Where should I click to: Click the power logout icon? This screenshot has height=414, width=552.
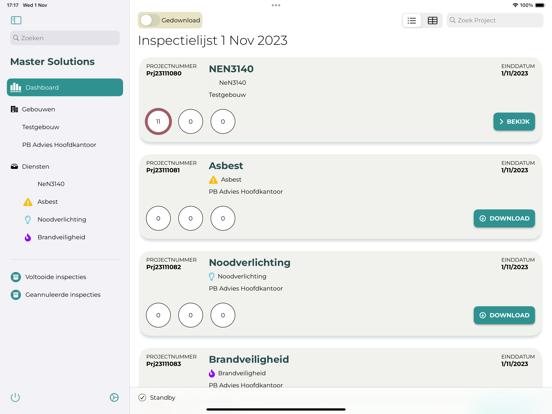click(x=15, y=398)
